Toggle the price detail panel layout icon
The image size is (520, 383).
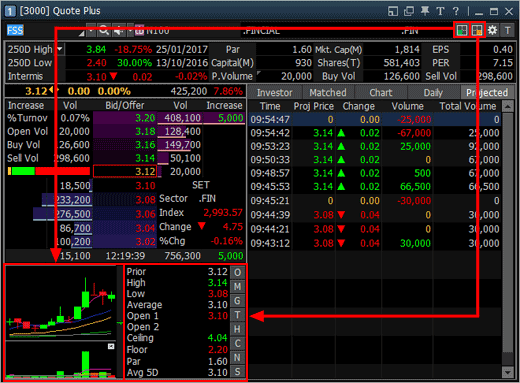477,30
